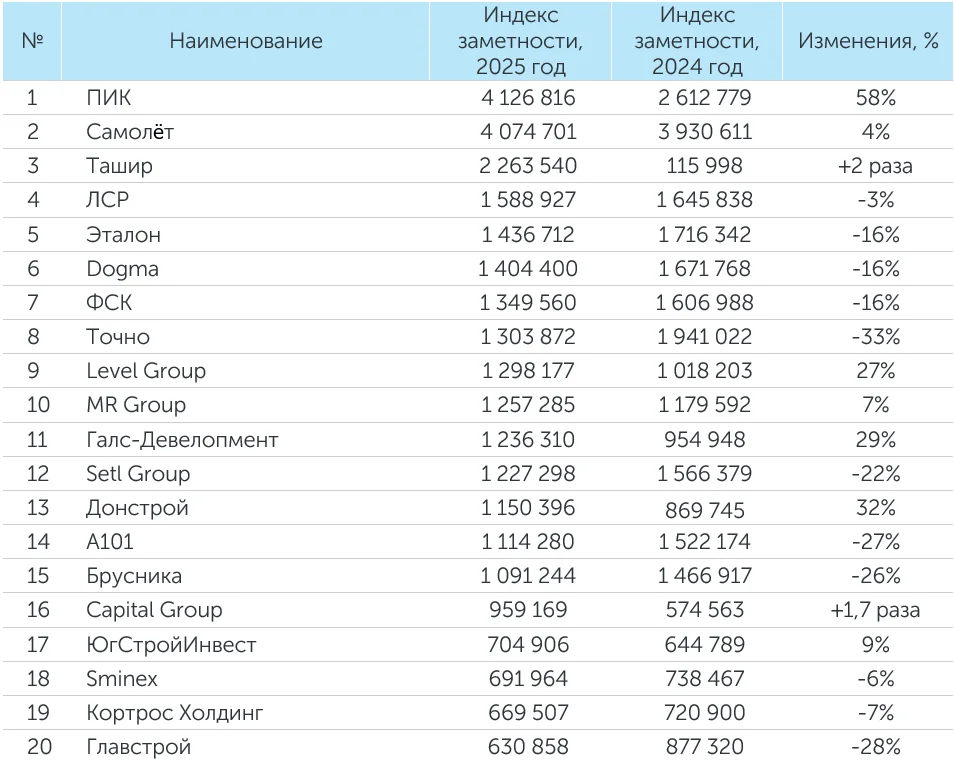This screenshot has width=954, height=769.
Task: Select the Точно 2024 value 1 941 022
Action: (x=704, y=337)
